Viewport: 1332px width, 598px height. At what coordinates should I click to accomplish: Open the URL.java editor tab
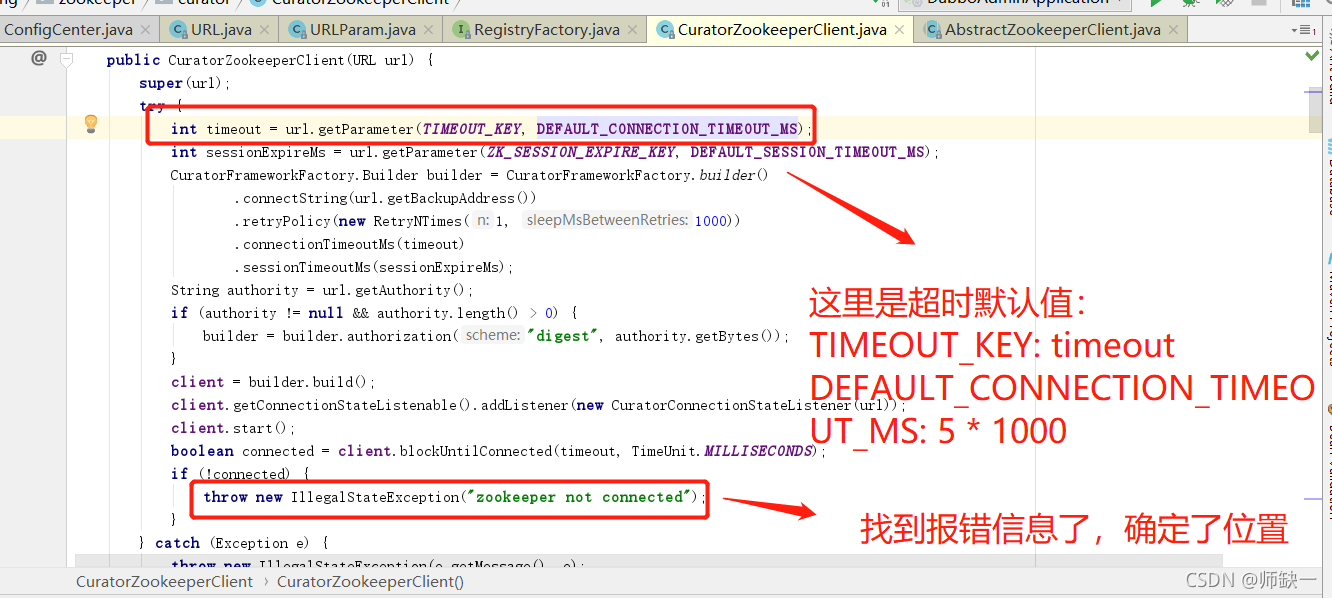221,30
